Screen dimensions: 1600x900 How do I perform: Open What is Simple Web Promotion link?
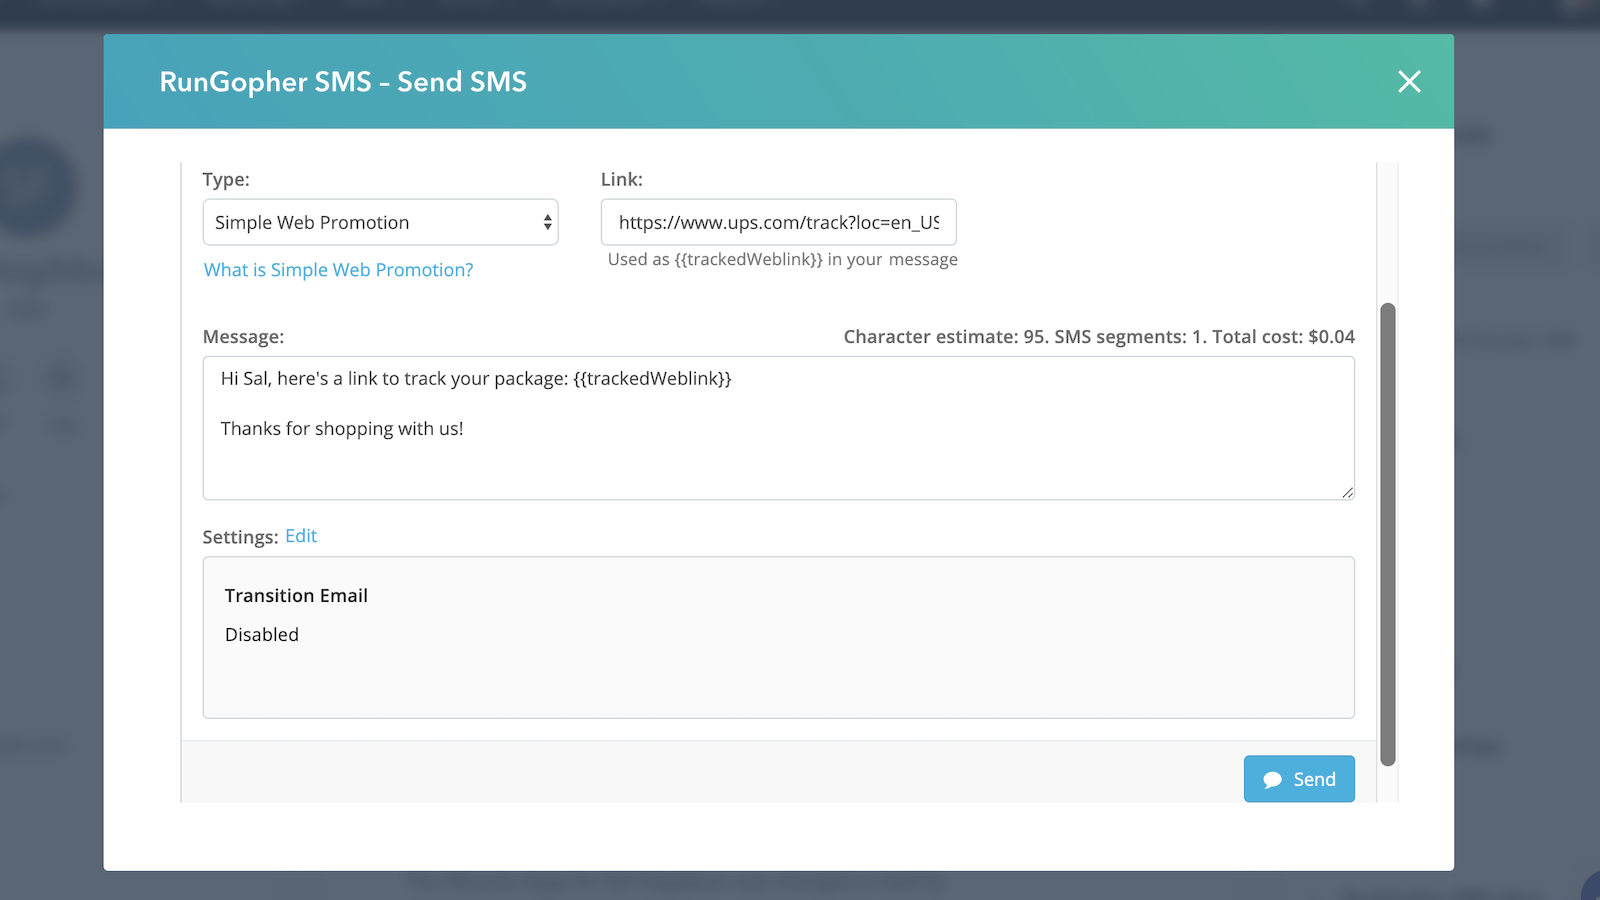click(x=338, y=270)
